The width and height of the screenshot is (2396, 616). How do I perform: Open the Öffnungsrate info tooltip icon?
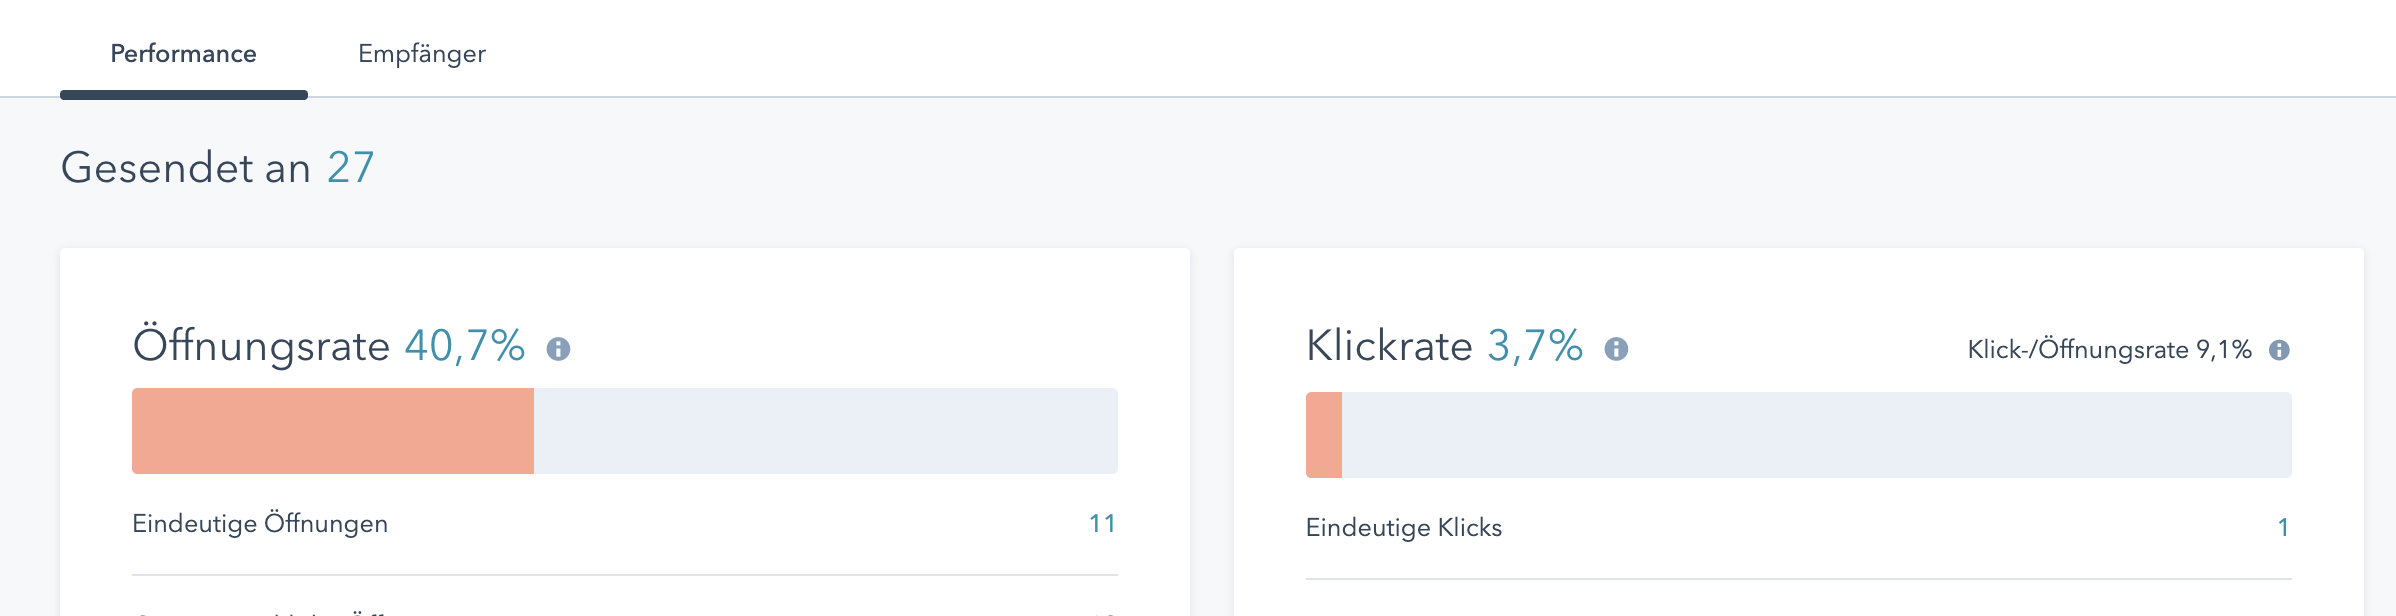point(558,349)
